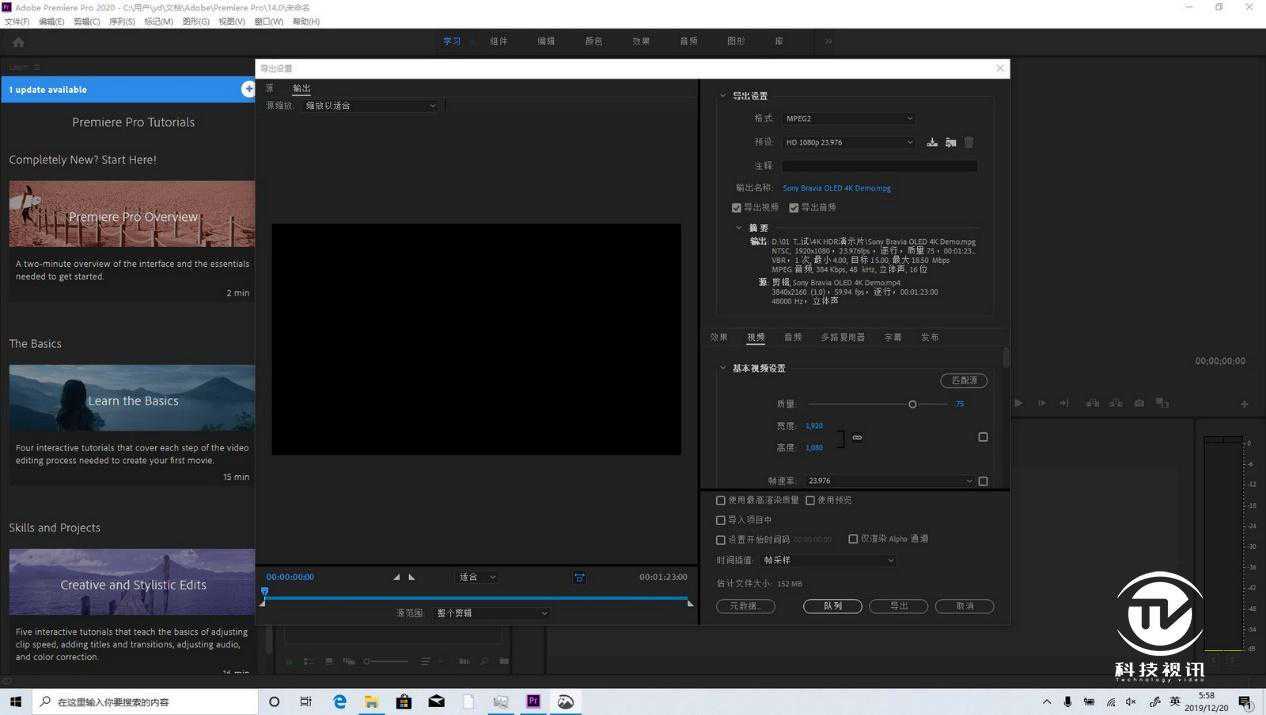Click the save preset icon
The height and width of the screenshot is (715, 1266).
[932, 143]
